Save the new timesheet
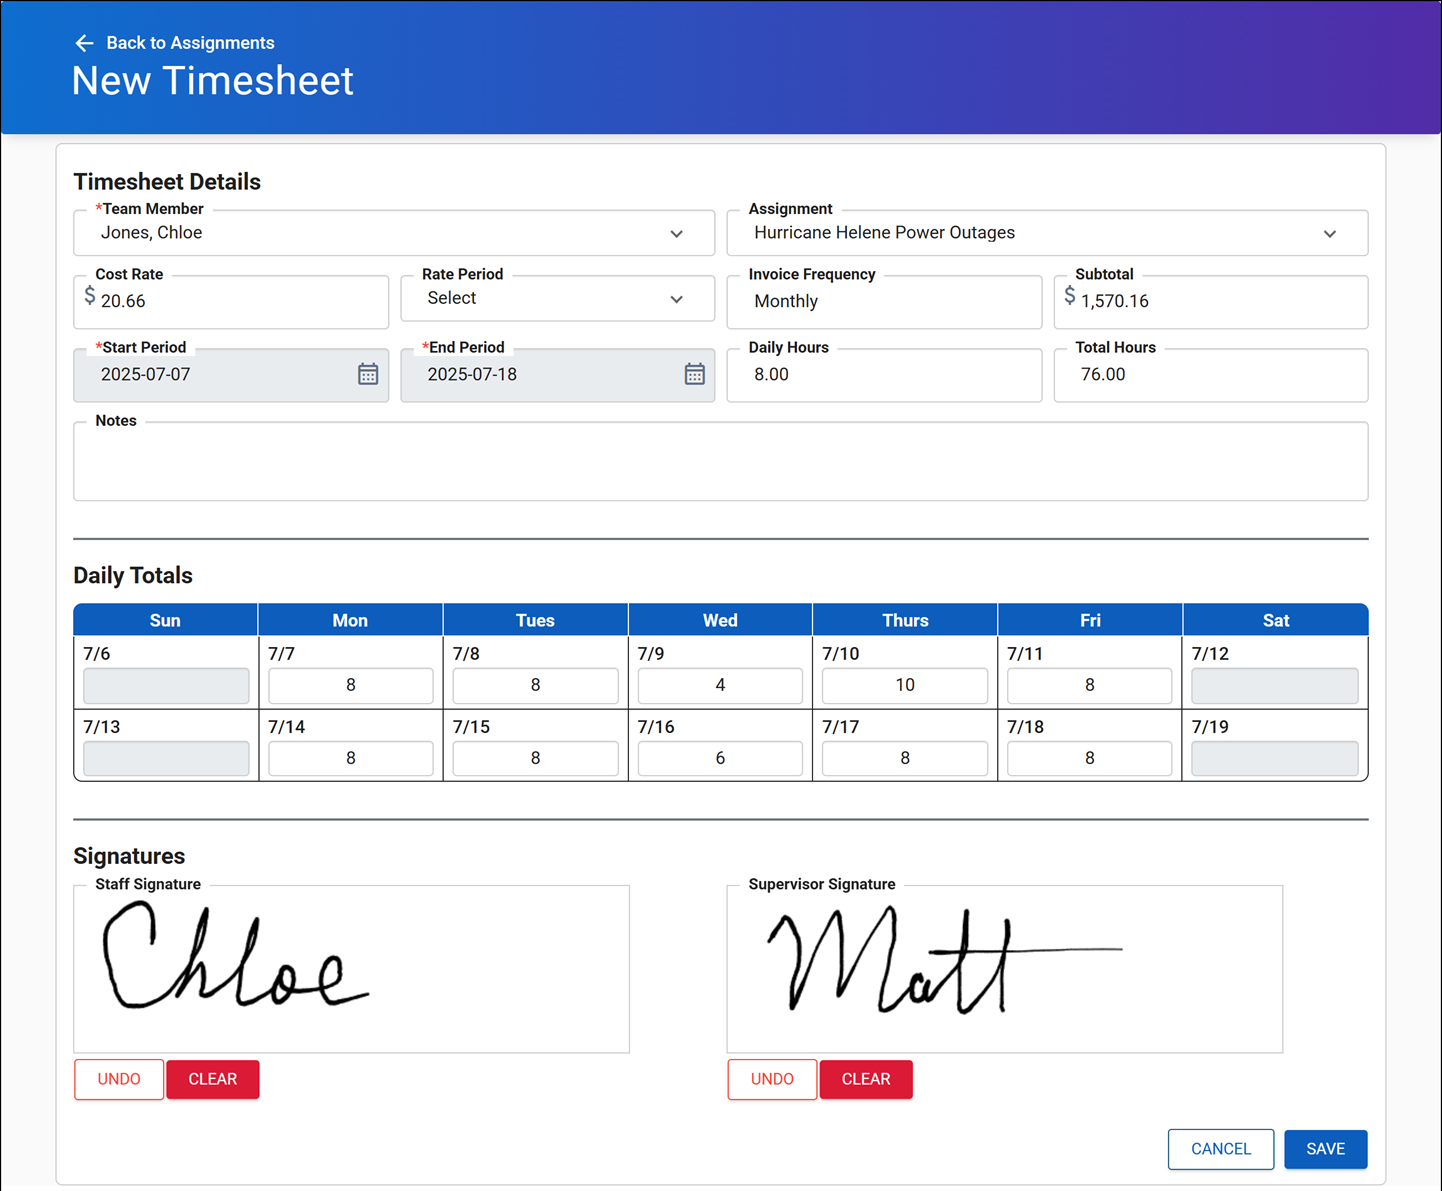The image size is (1442, 1191). click(1325, 1149)
